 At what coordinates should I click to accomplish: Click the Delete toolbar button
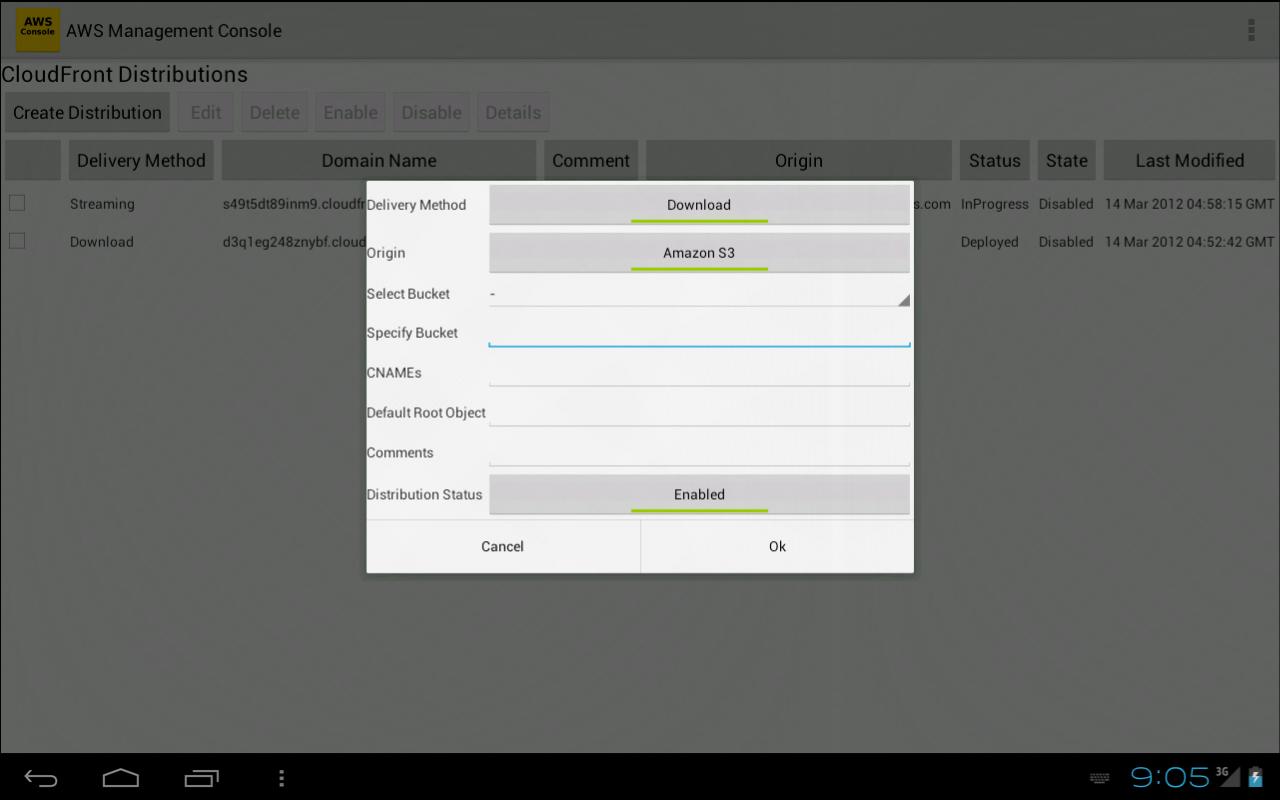click(275, 112)
